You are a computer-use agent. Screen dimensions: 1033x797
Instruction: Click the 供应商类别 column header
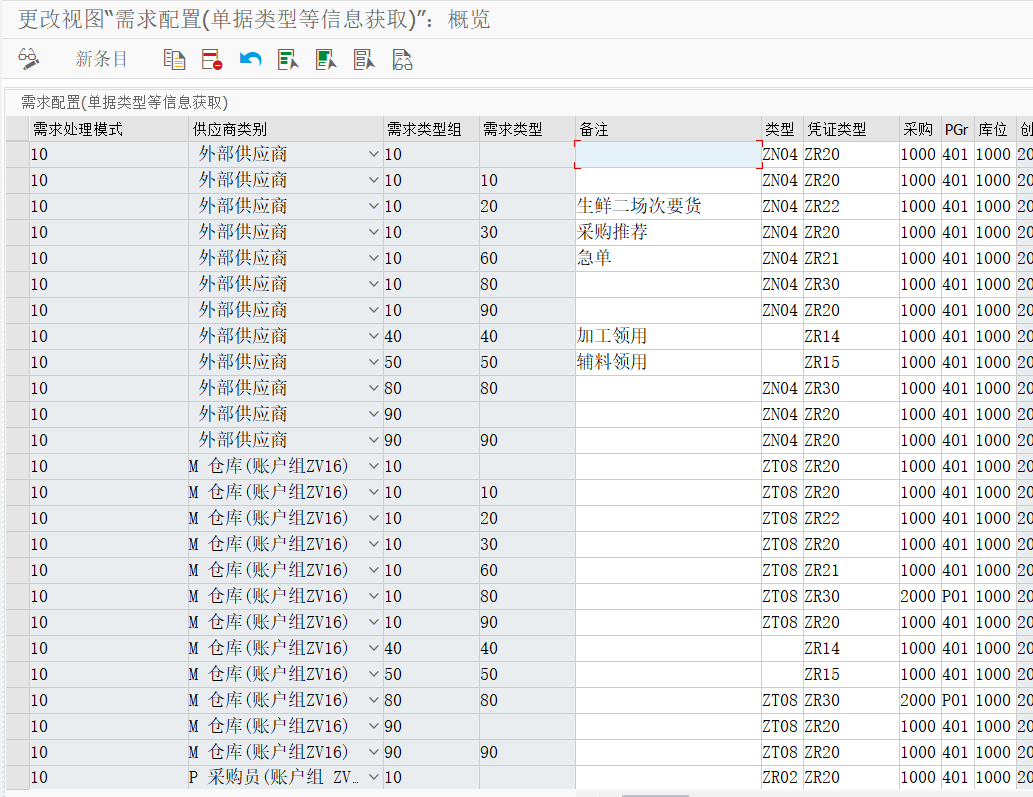pos(286,129)
